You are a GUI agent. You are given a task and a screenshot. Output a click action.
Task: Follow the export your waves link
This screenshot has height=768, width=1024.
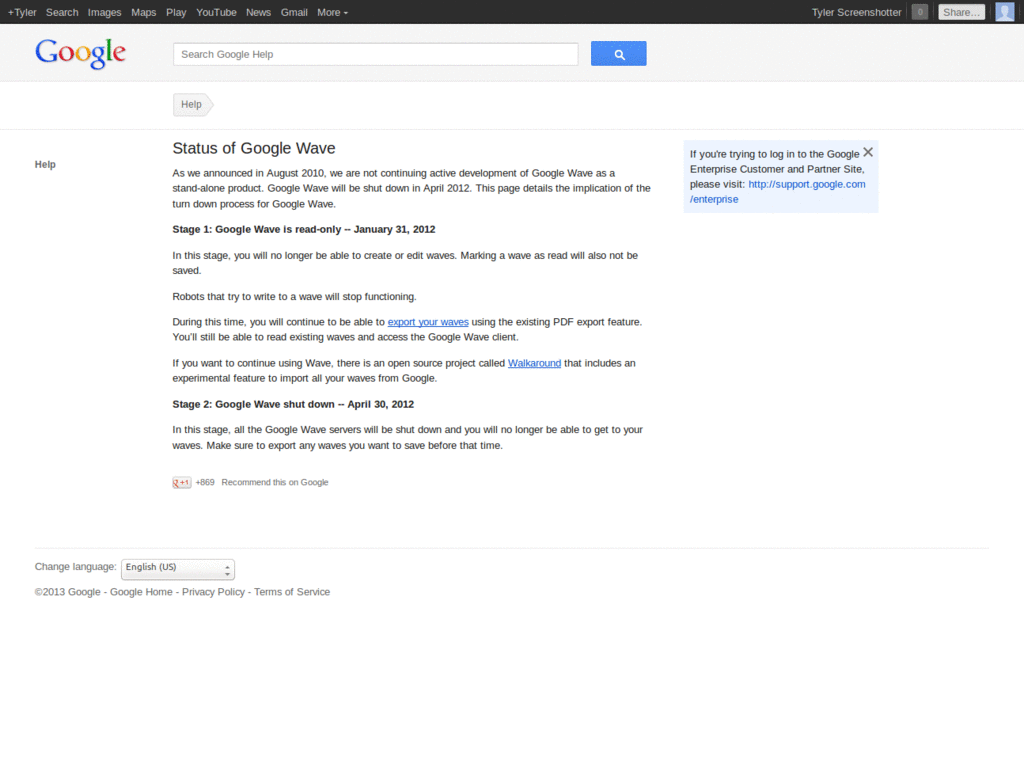428,322
